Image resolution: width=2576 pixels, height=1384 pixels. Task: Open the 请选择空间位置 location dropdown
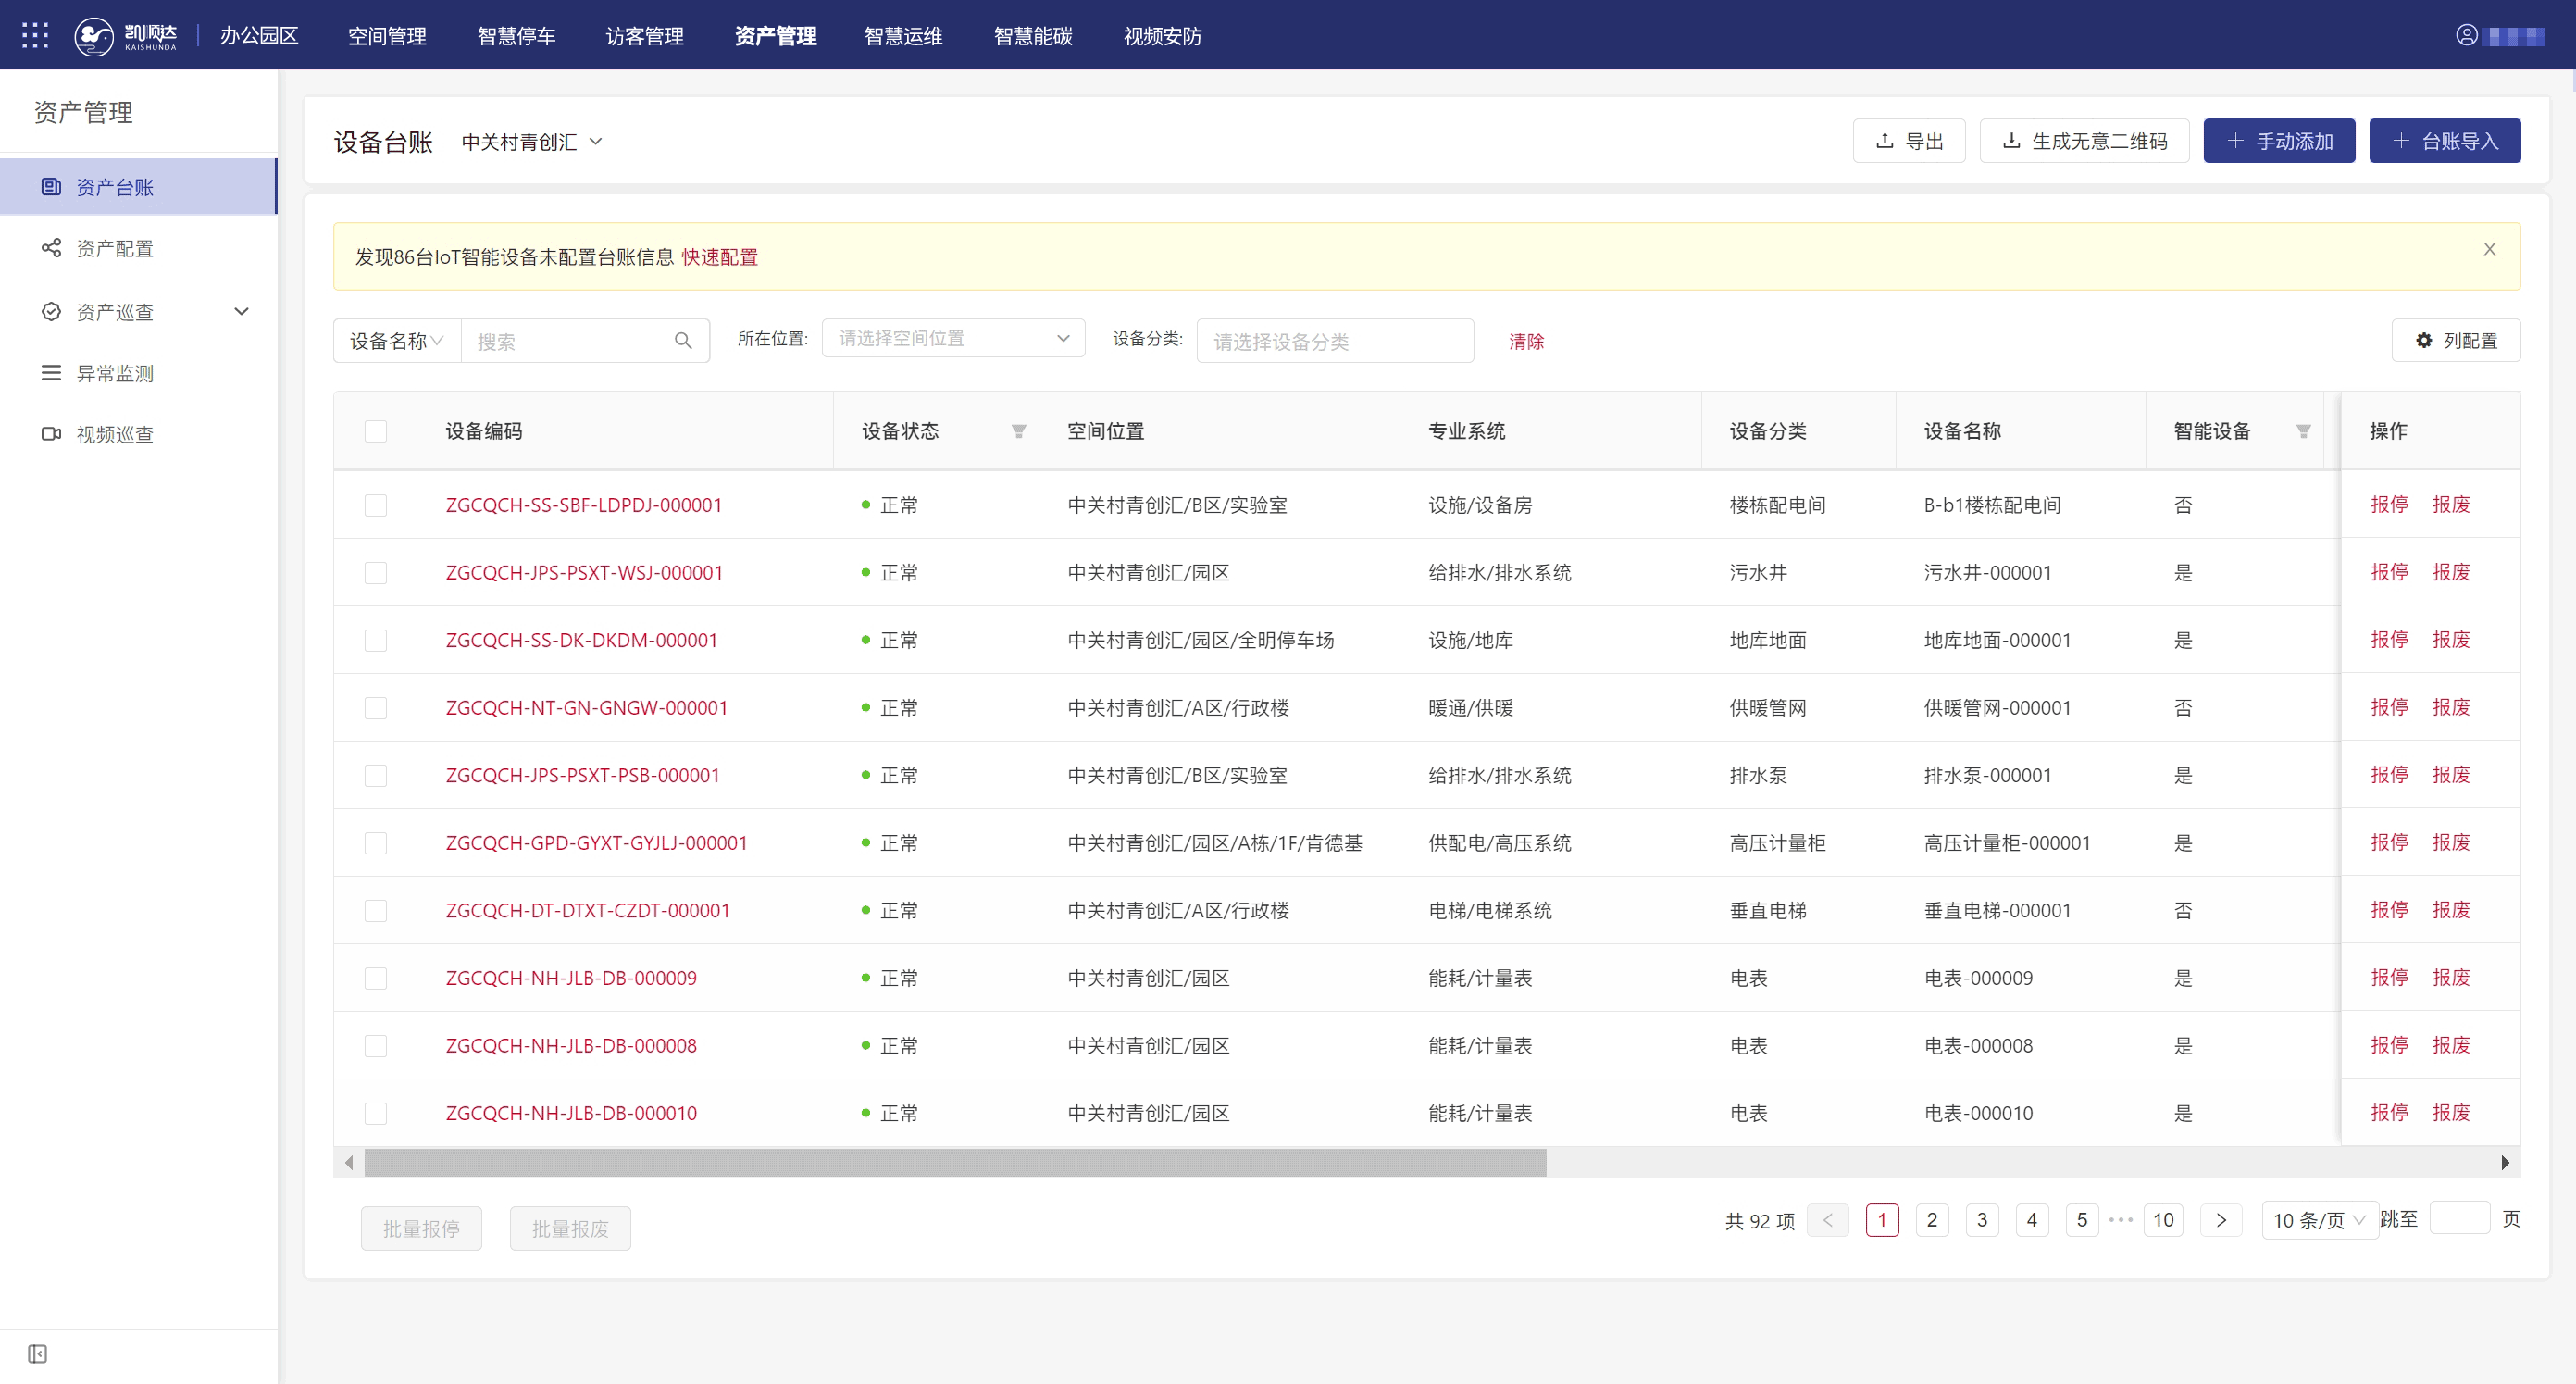(952, 338)
